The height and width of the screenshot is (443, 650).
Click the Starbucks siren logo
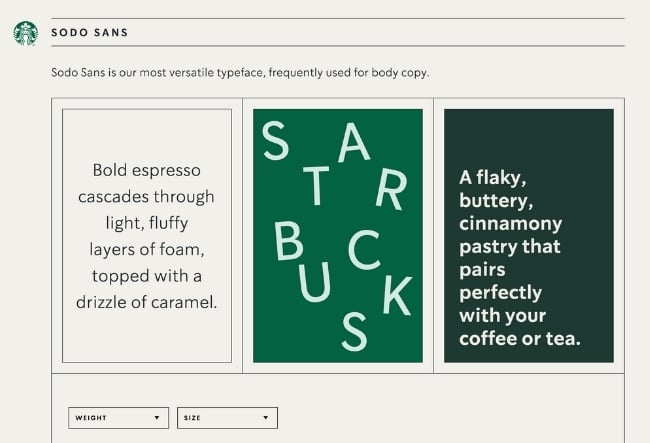[x=26, y=33]
